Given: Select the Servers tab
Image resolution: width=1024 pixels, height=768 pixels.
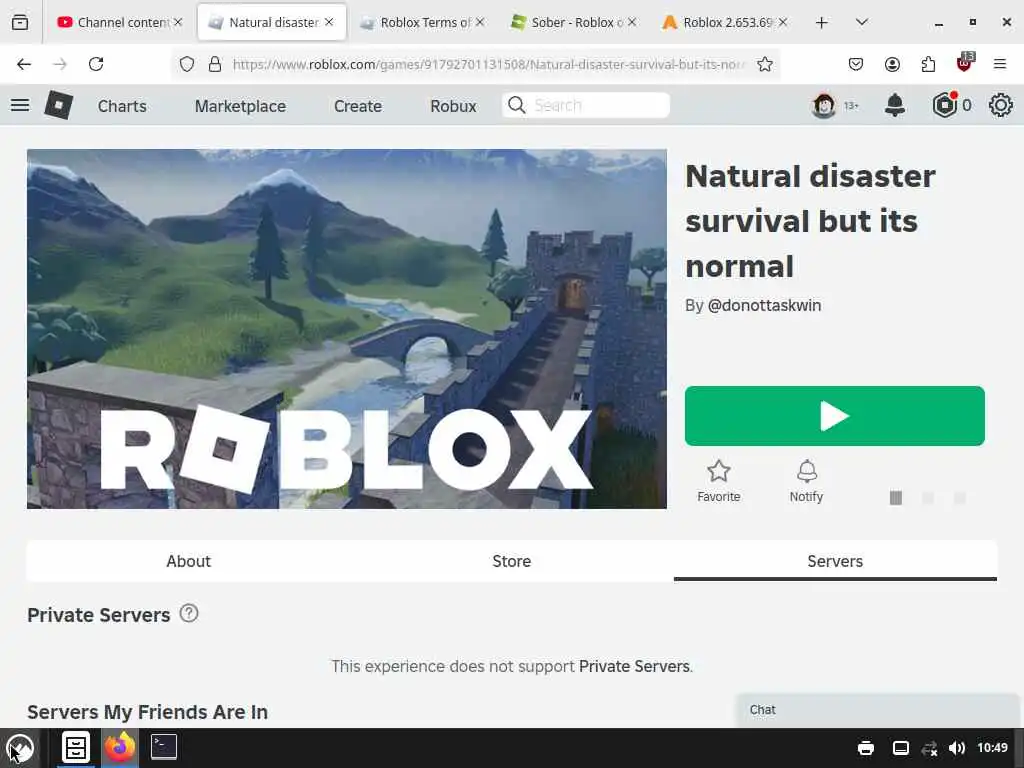Looking at the screenshot, I should (x=835, y=561).
